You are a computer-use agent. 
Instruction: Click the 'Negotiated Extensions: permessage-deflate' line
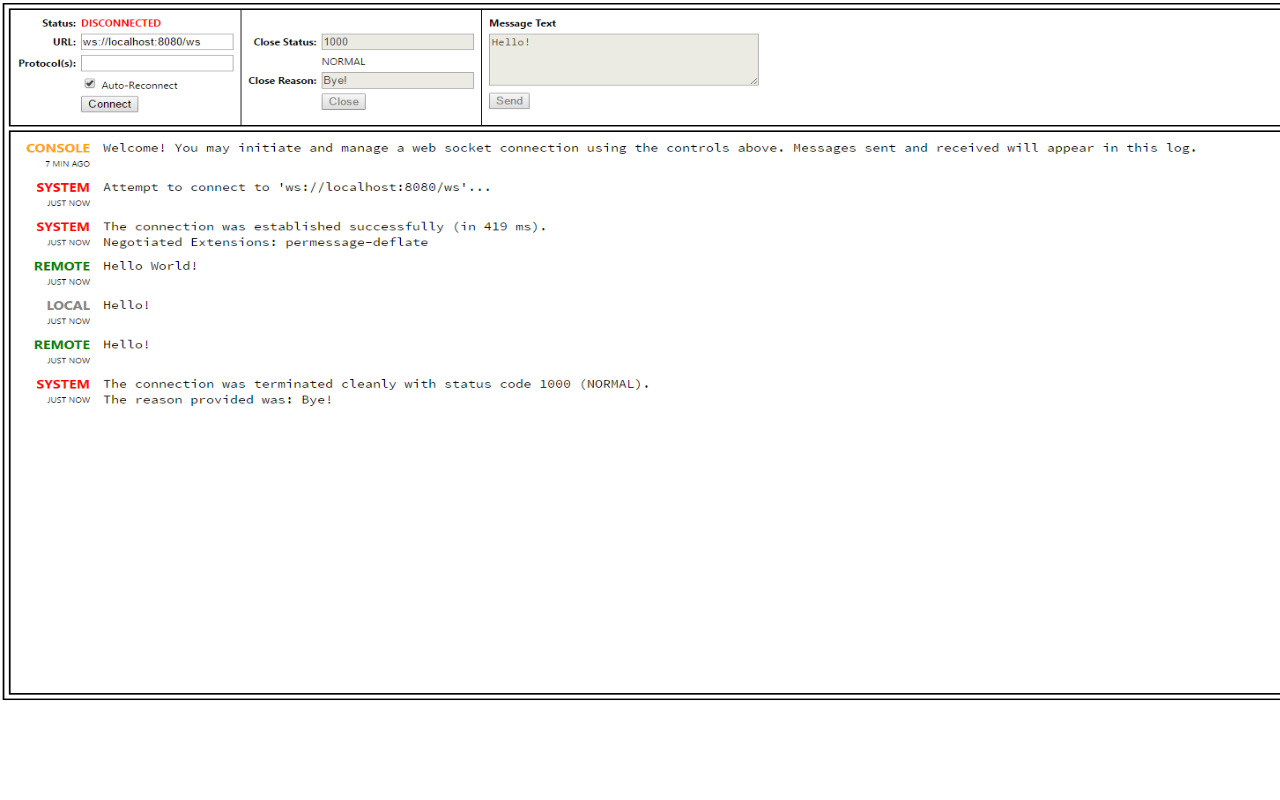coord(265,242)
